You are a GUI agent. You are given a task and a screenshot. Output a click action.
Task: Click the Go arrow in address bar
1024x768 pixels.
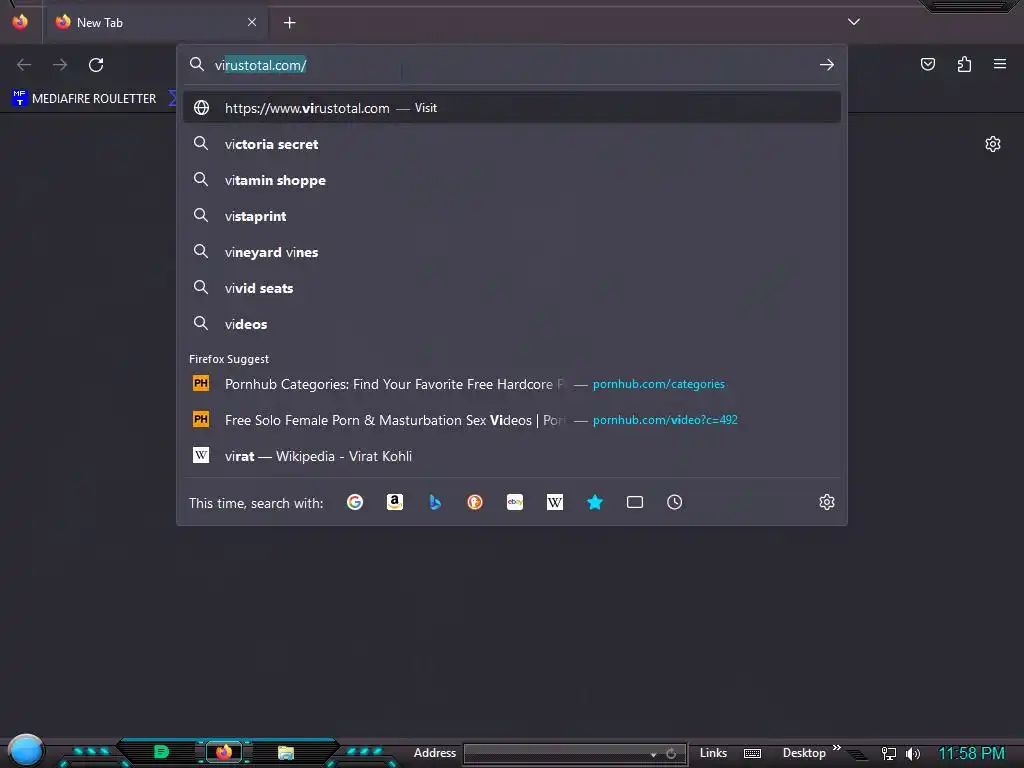[x=827, y=65]
